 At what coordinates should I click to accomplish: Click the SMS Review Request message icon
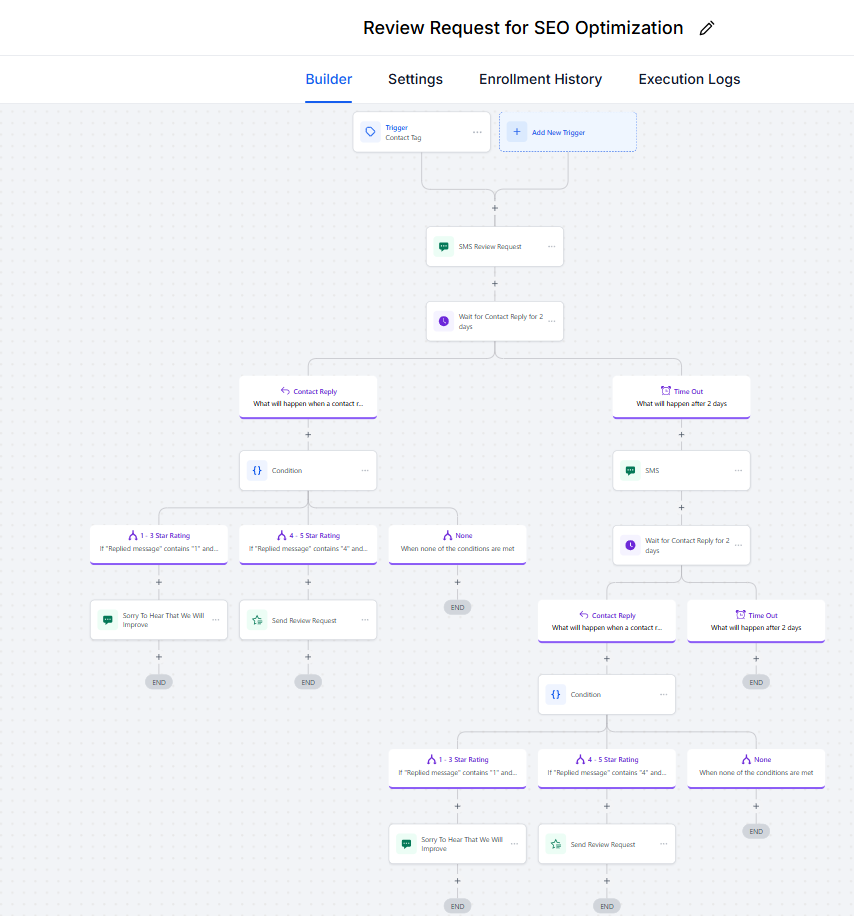(443, 246)
